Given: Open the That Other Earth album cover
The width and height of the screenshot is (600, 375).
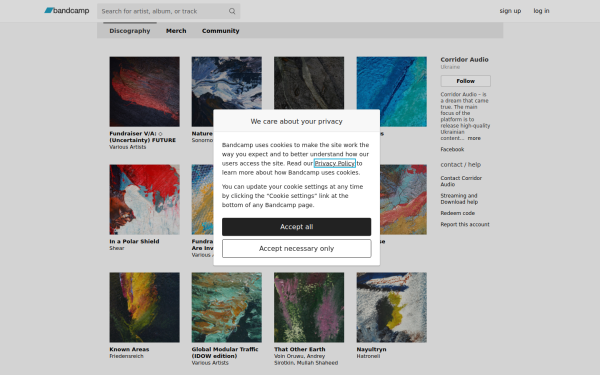Looking at the screenshot, I should tap(309, 307).
